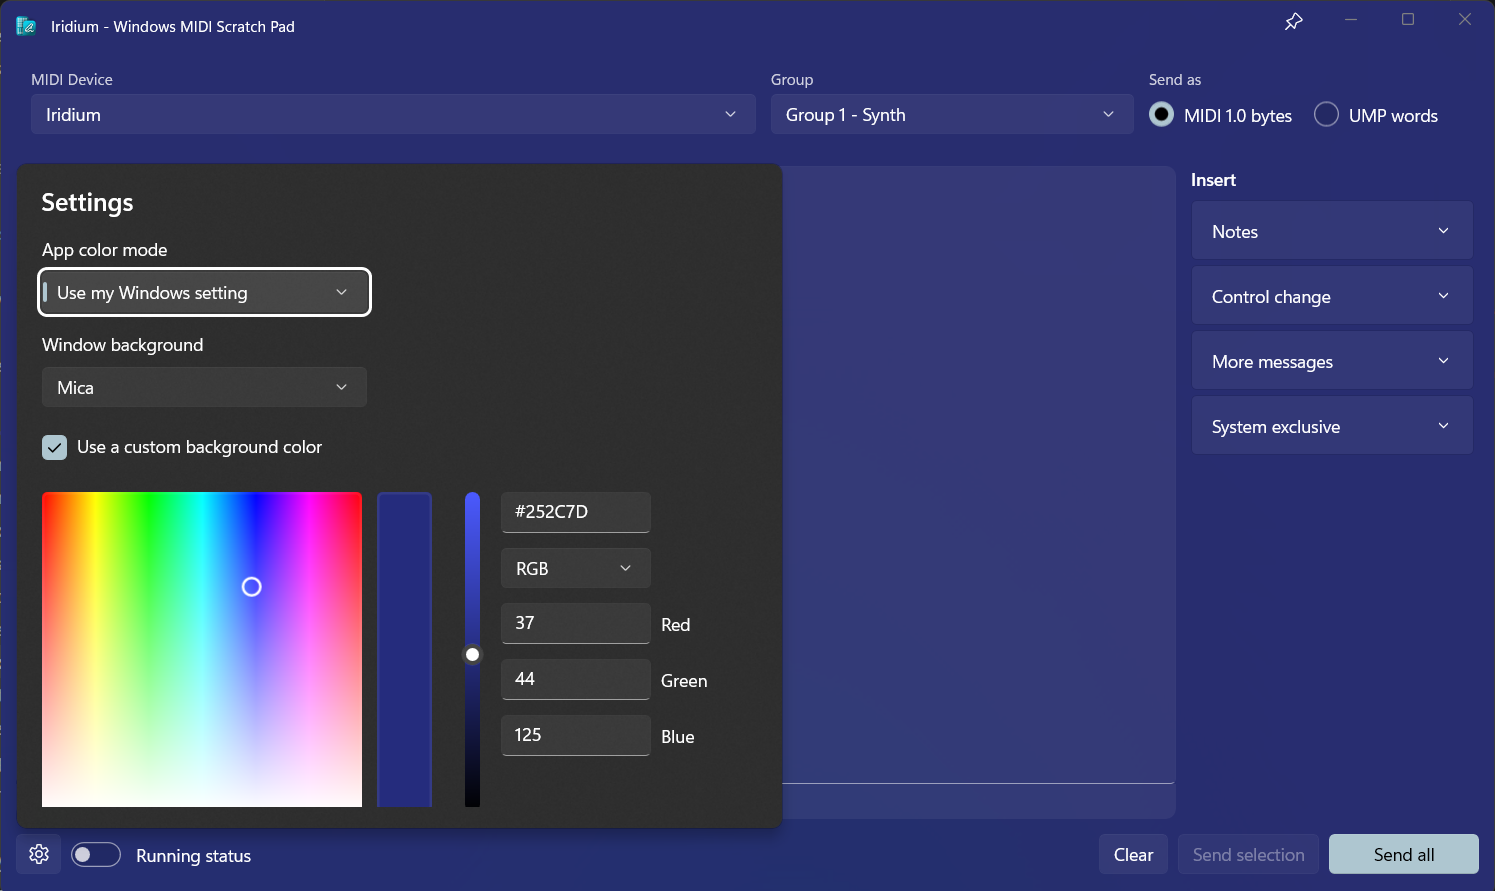Screen dimensions: 1495x891
Task: Open settings with the gear icon
Action: (39, 854)
